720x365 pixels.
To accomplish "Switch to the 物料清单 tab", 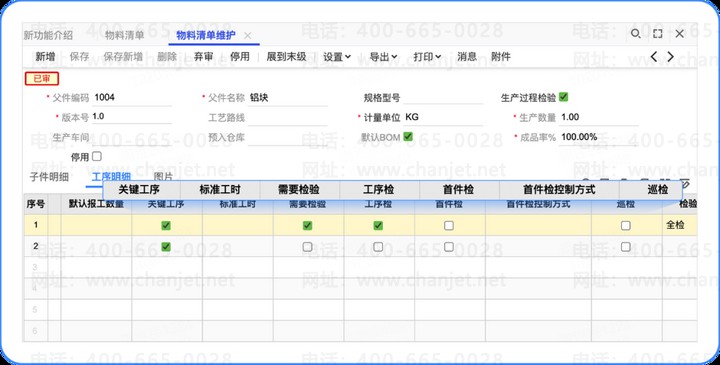I will 124,35.
